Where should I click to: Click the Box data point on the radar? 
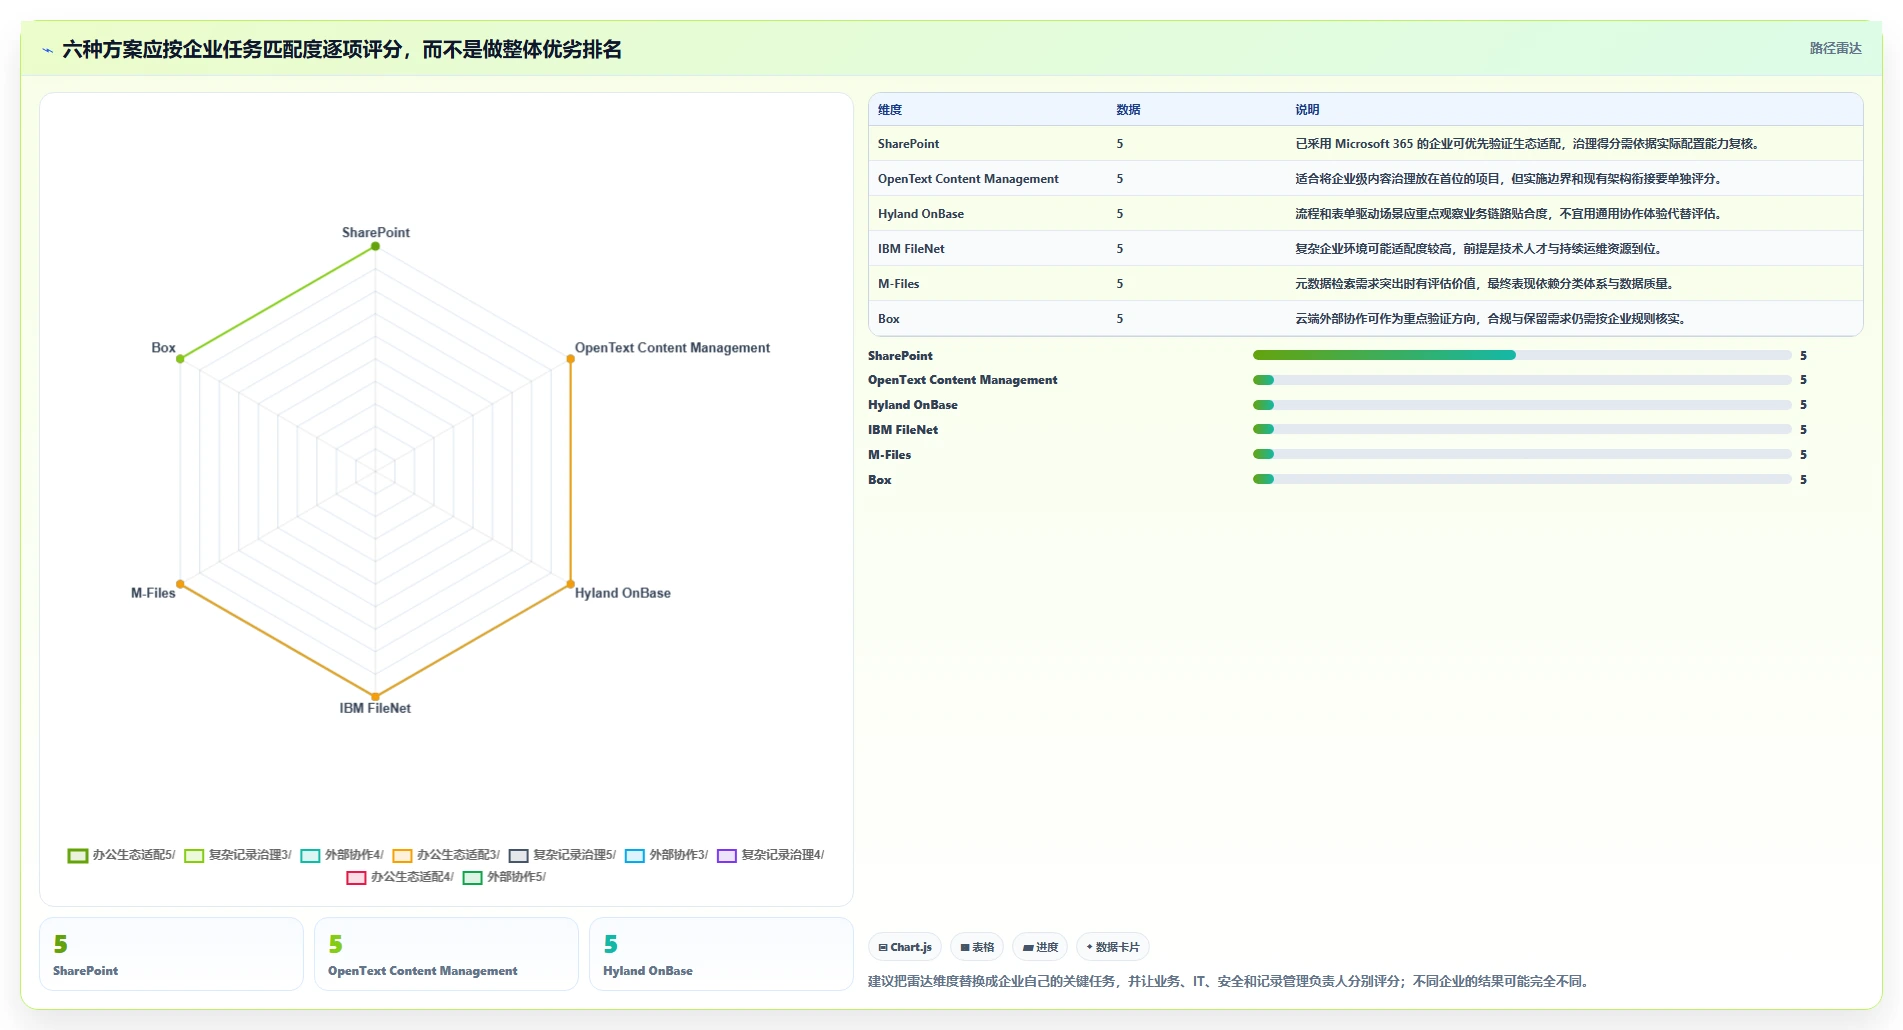pos(180,359)
